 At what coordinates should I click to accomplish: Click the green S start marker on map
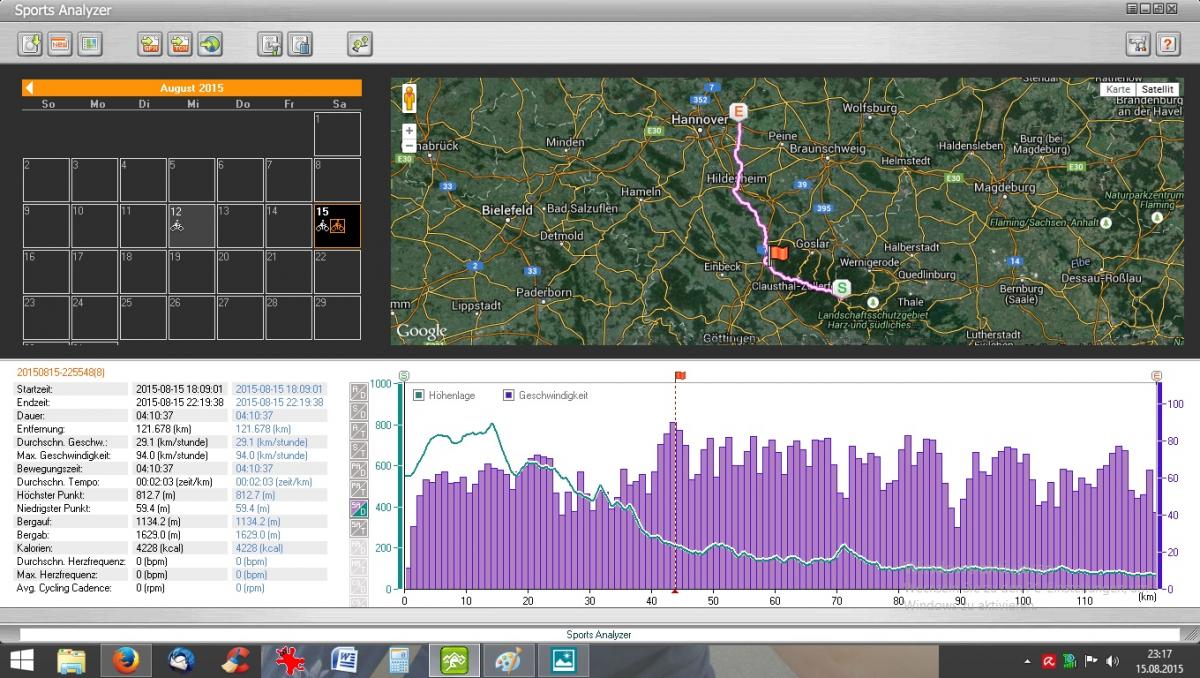[x=843, y=288]
